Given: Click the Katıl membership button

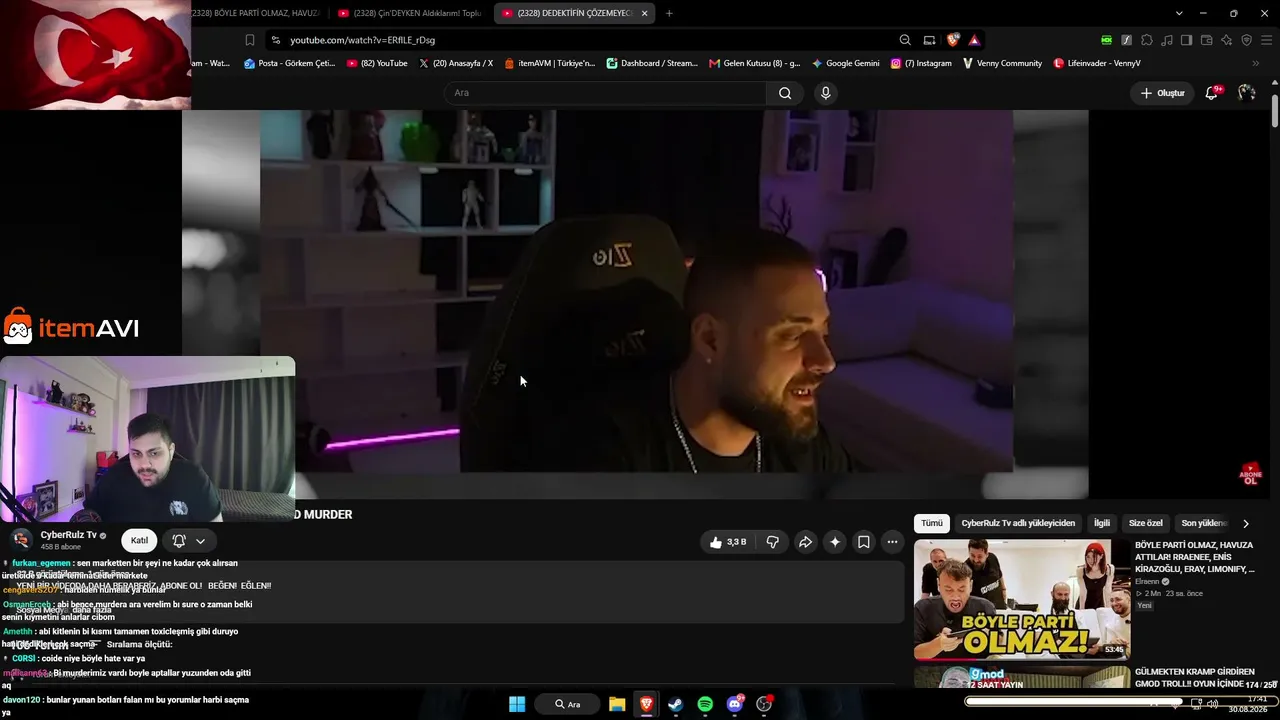Looking at the screenshot, I should tap(139, 541).
